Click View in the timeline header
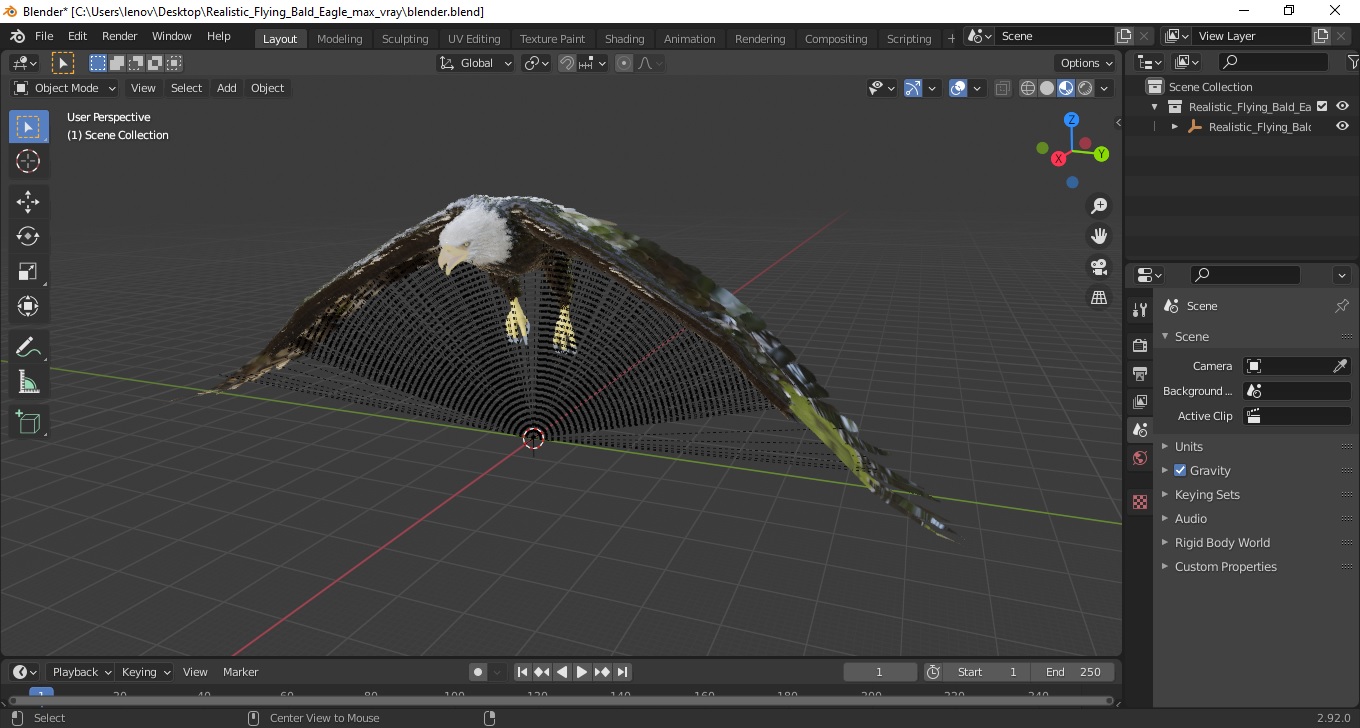This screenshot has width=1360, height=728. pos(195,672)
